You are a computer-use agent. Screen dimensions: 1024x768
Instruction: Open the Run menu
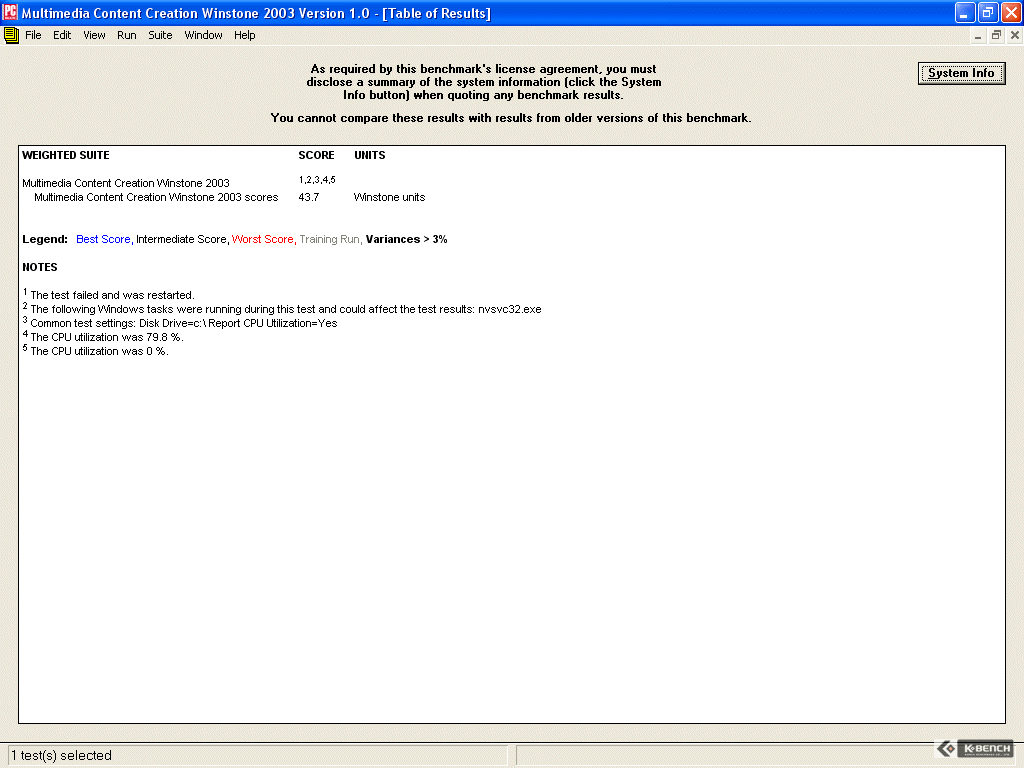tap(127, 35)
